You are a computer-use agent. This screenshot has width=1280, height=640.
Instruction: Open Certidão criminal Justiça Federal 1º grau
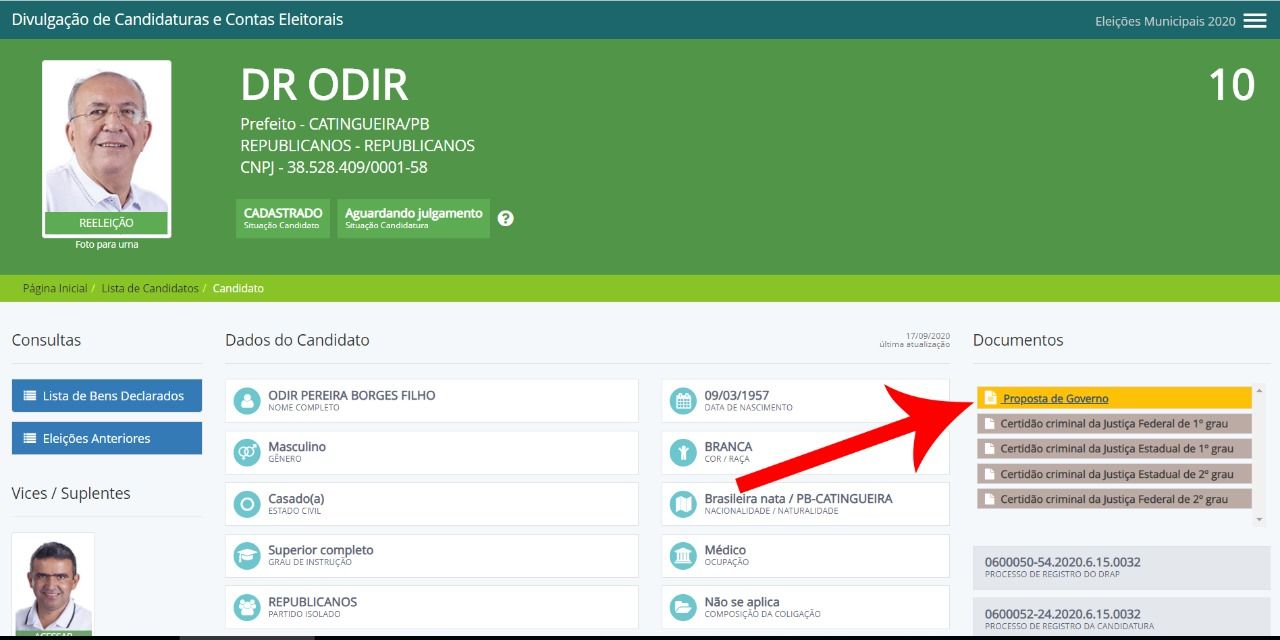pyautogui.click(x=1114, y=423)
